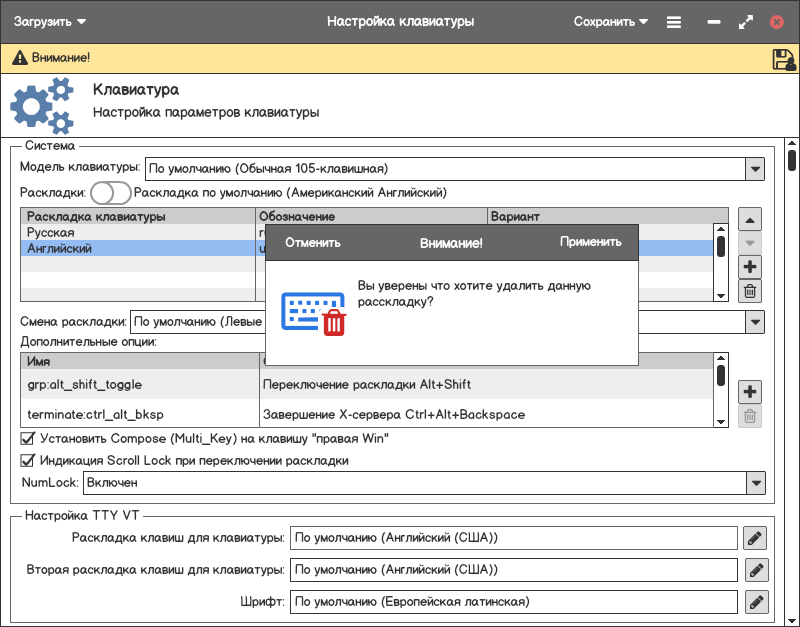Edit the second TTY layout with pencil icon
This screenshot has height=627, width=800.
[755, 571]
